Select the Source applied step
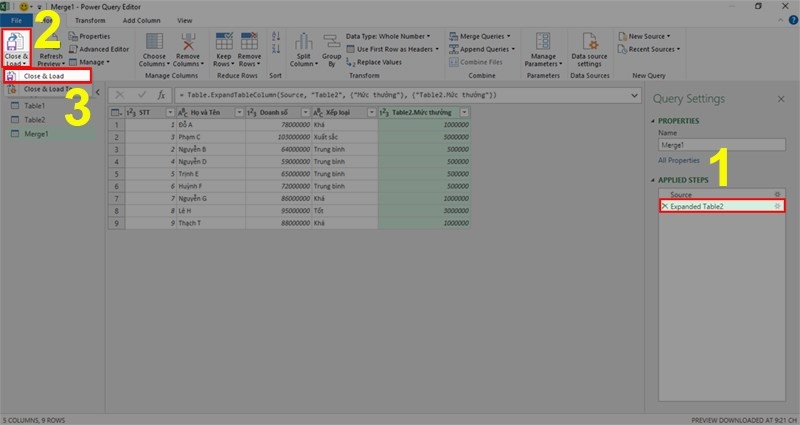Screen dimensions: 800x425 (721, 194)
